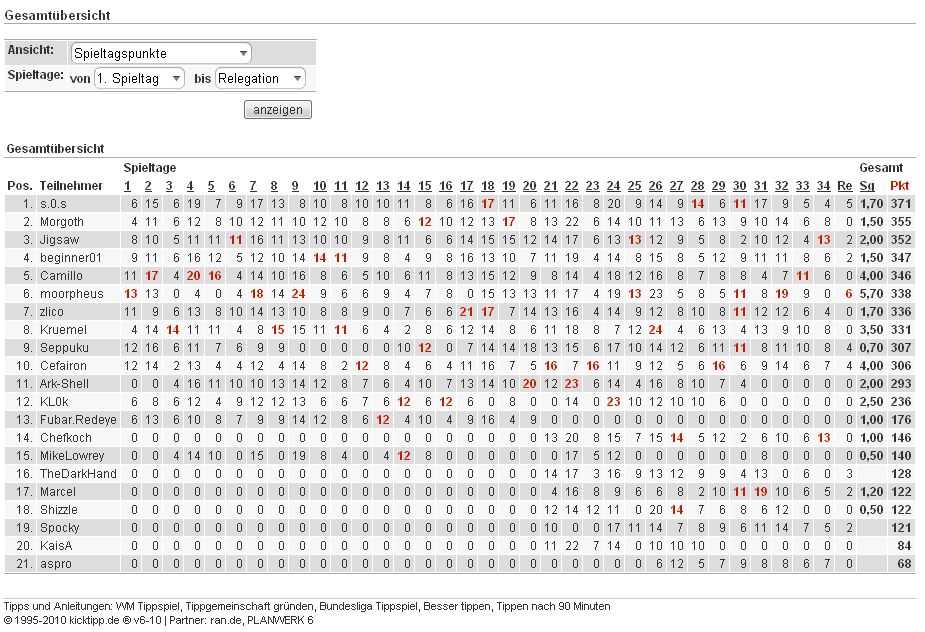The width and height of the screenshot is (925, 632).
Task: Click Sg value 5,70 for moorpheus
Action: tap(871, 294)
